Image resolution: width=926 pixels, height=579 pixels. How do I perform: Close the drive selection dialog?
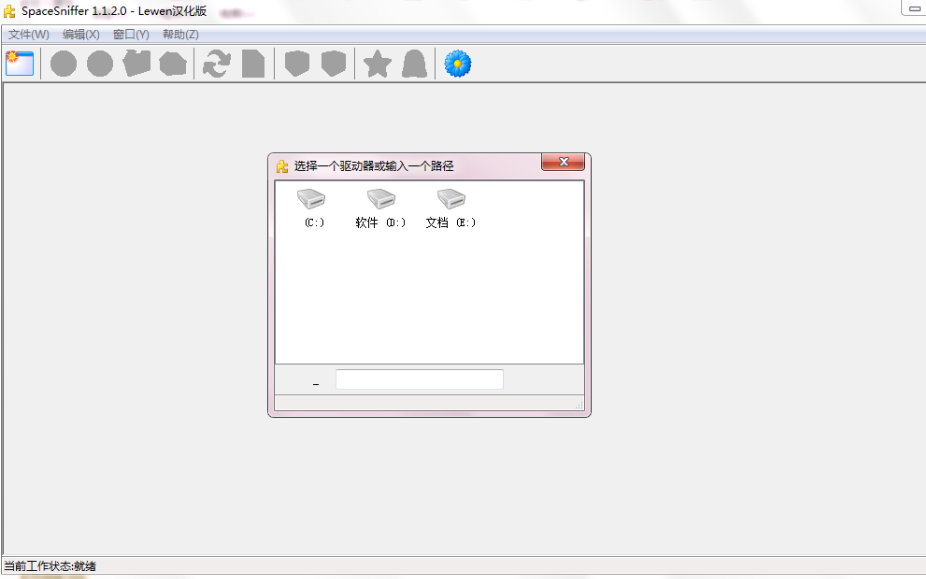[563, 162]
